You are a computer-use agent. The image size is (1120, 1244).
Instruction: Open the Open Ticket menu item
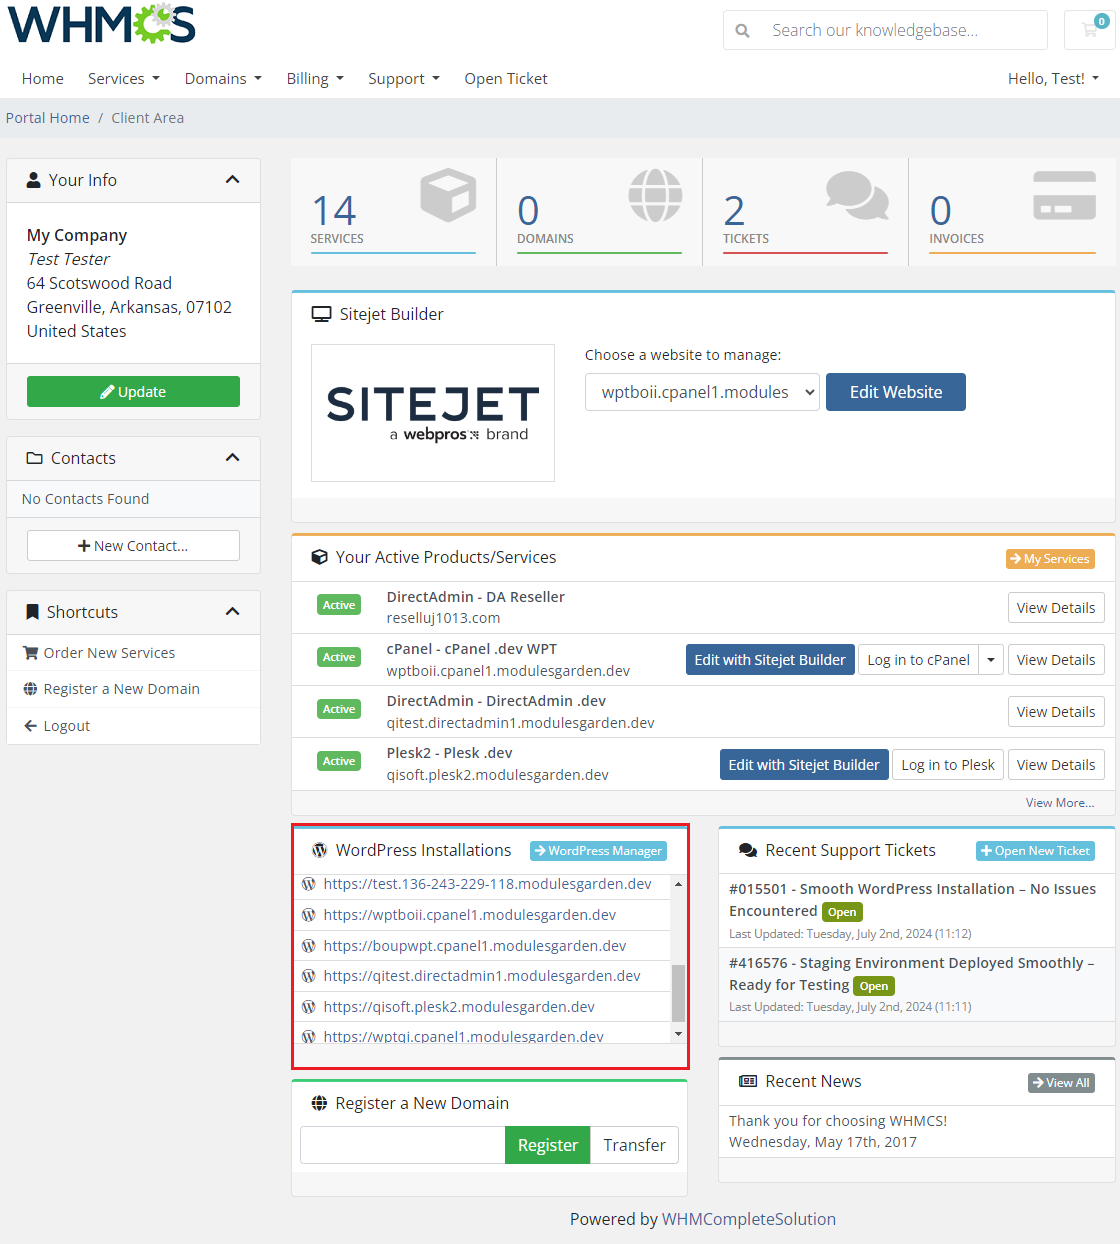[x=506, y=78]
